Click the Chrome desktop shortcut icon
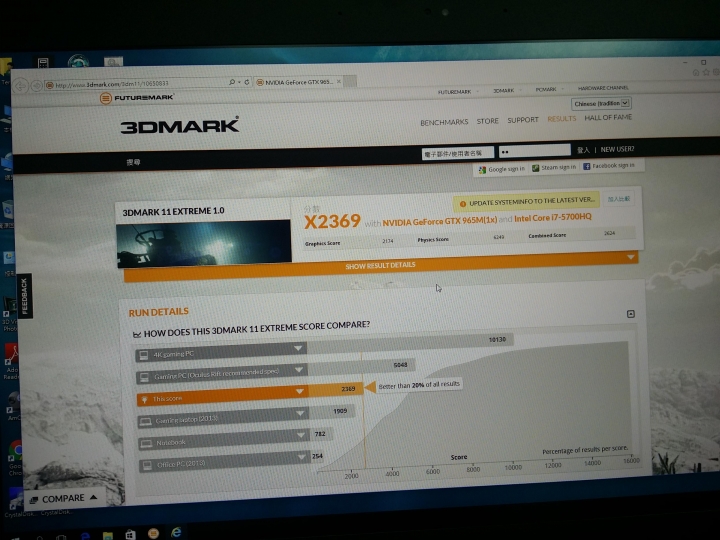 pos(14,451)
